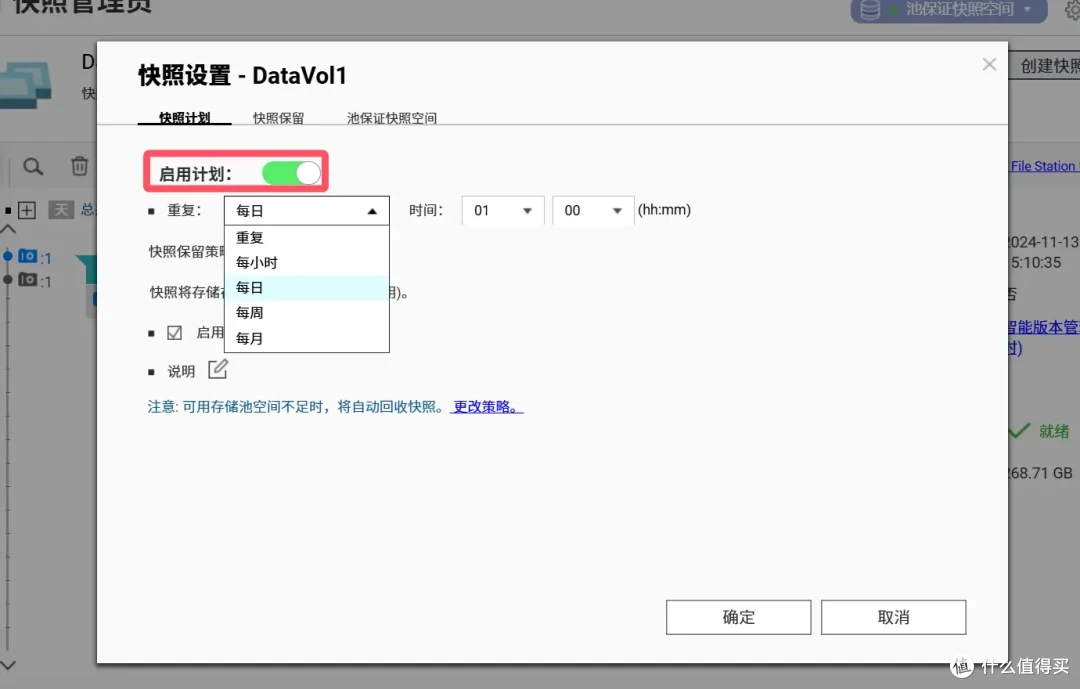Close the 快照设置 dialog
1080x689 pixels.
coord(989,64)
